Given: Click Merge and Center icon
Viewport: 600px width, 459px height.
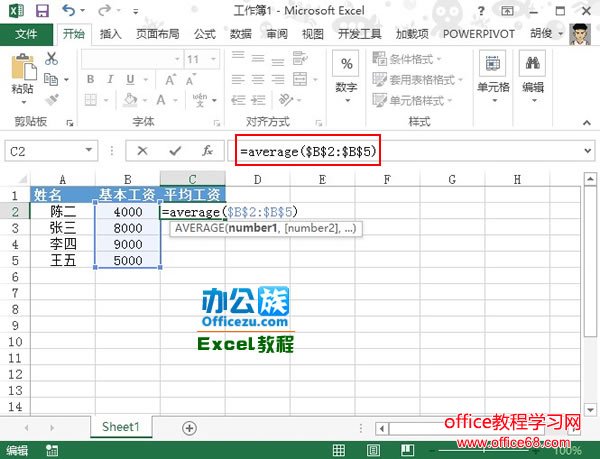Looking at the screenshot, I should click(x=300, y=79).
